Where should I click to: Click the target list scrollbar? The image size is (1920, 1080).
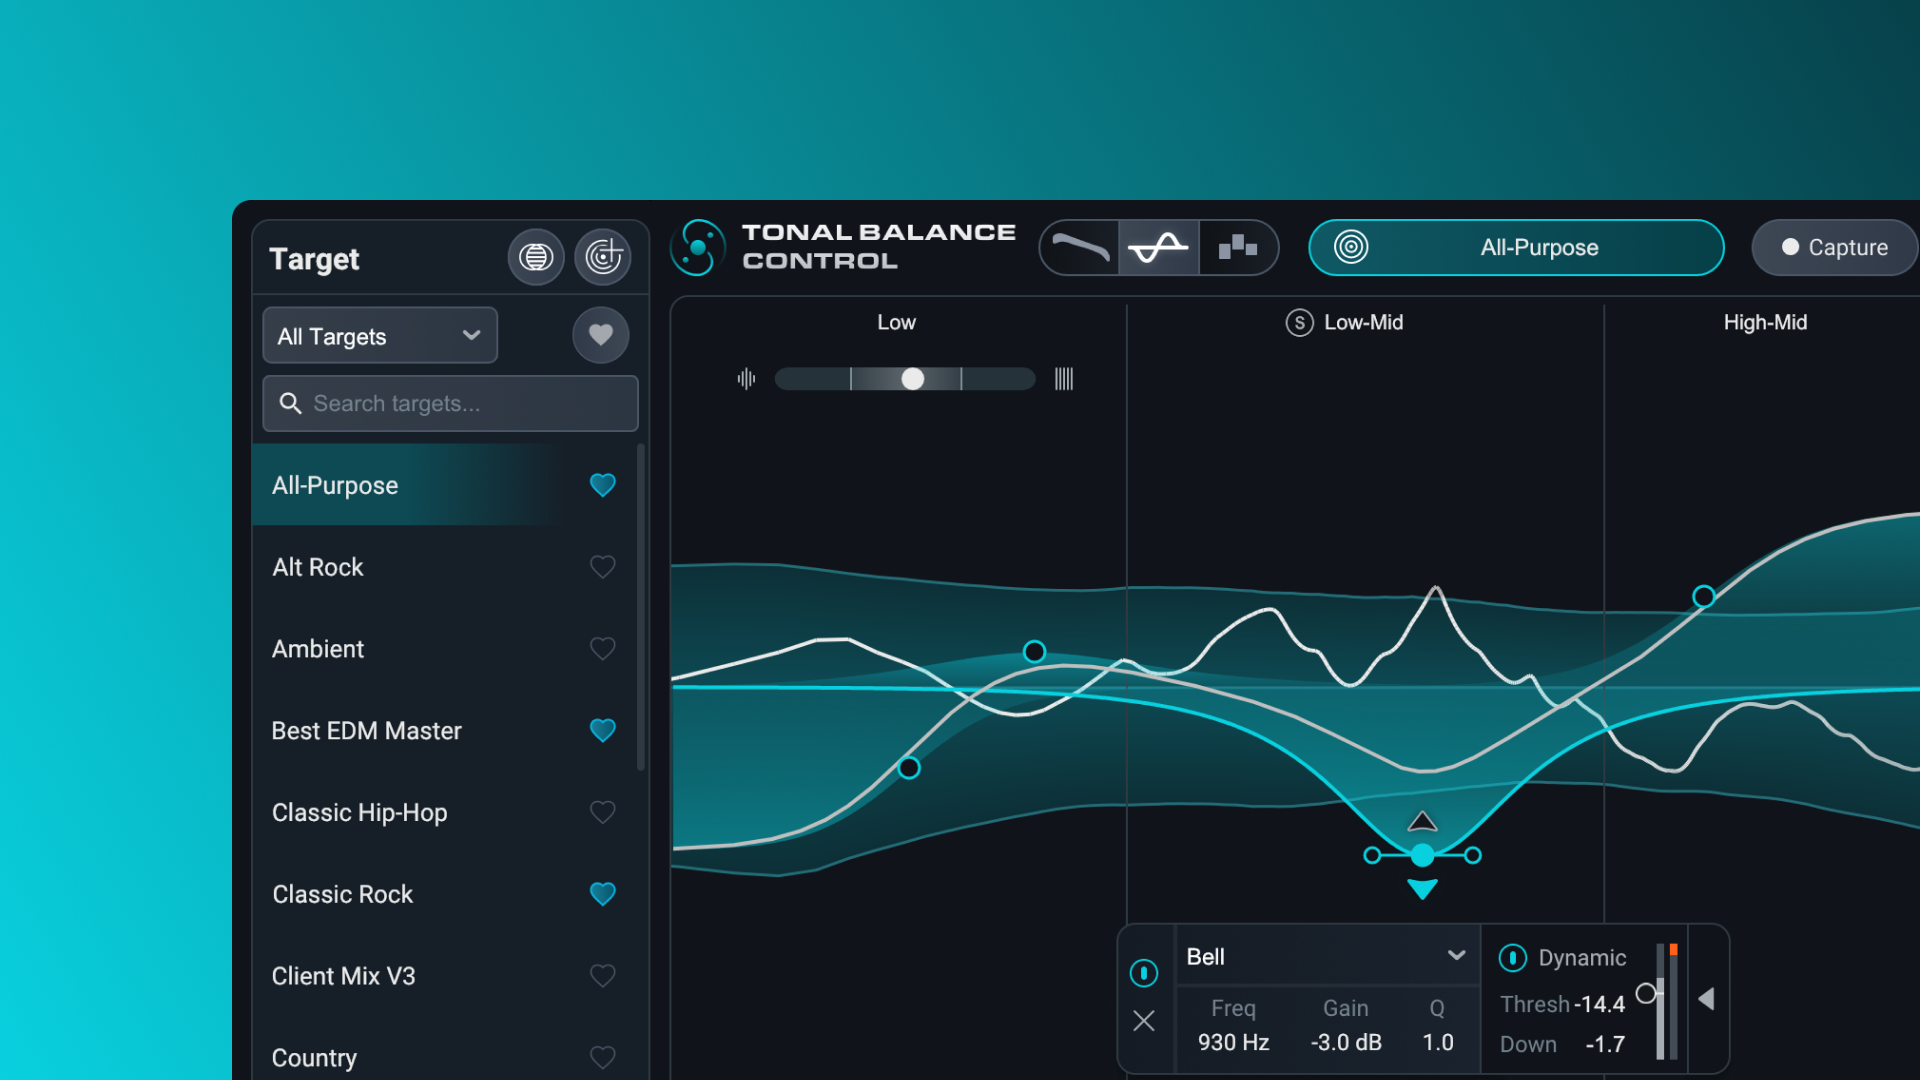coord(641,607)
